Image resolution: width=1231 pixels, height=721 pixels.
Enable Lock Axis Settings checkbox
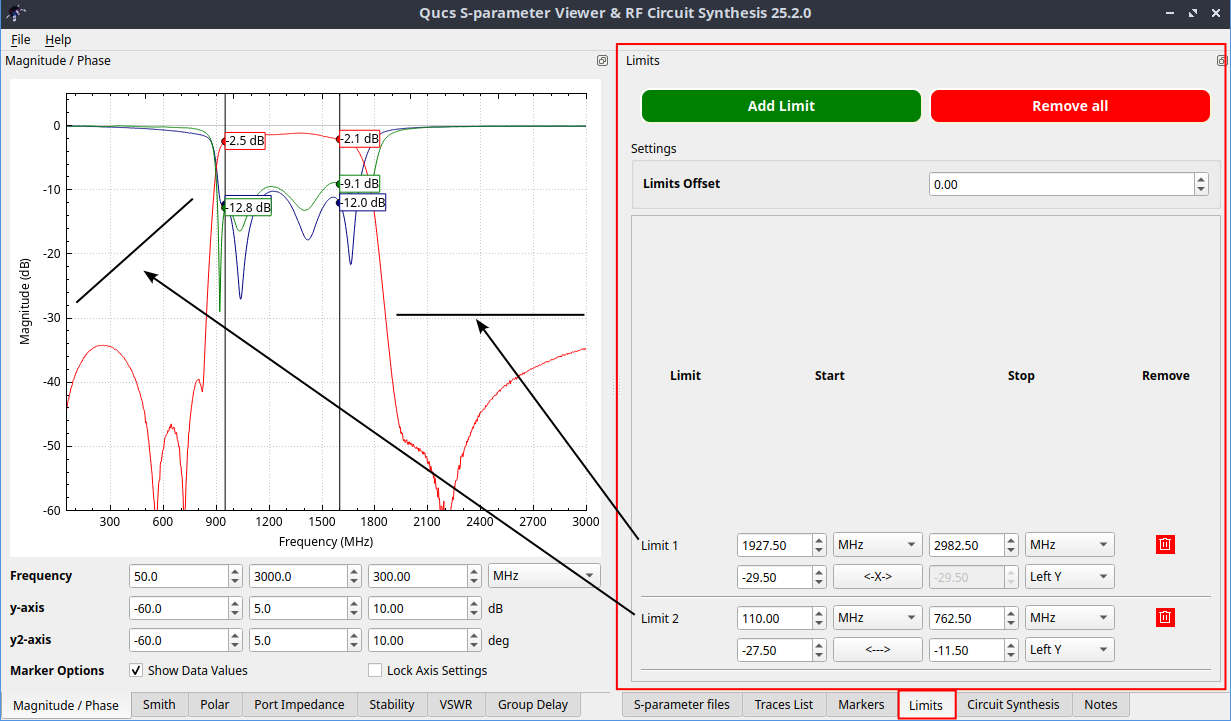pyautogui.click(x=376, y=670)
